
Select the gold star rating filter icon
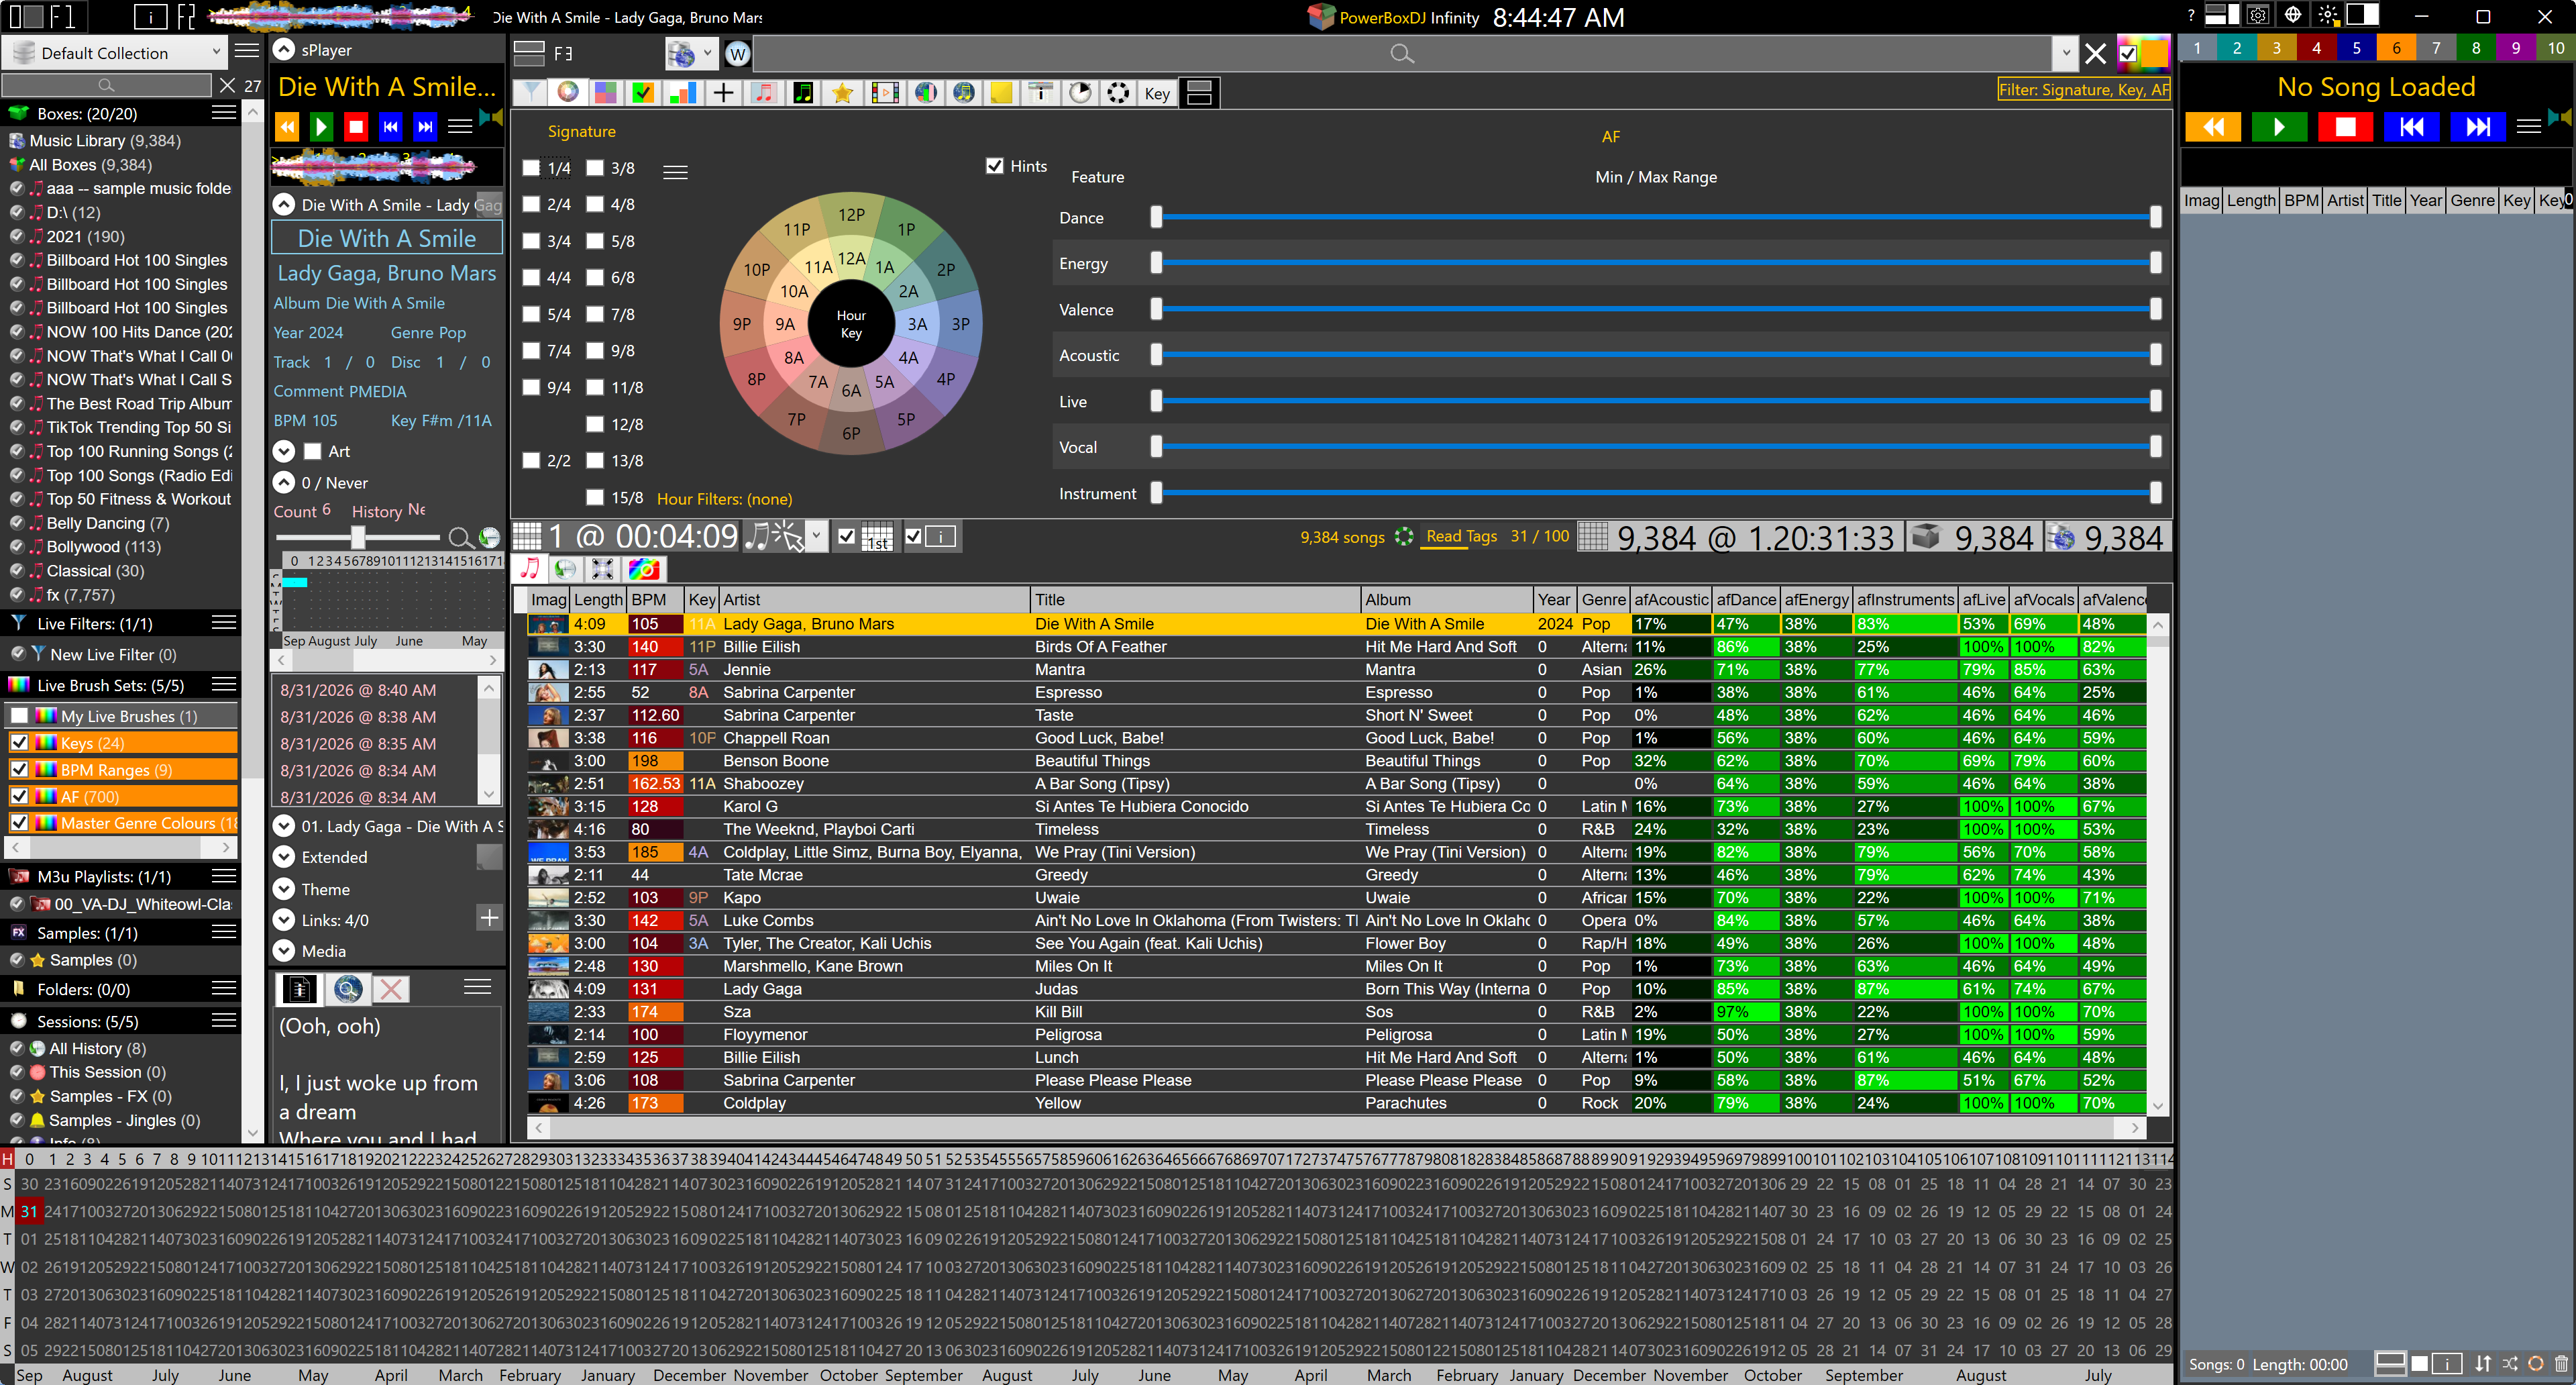pyautogui.click(x=843, y=93)
